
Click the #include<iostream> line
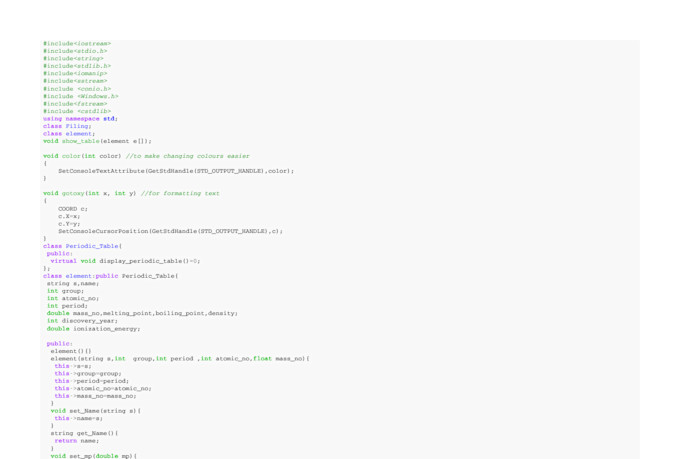coord(77,43)
